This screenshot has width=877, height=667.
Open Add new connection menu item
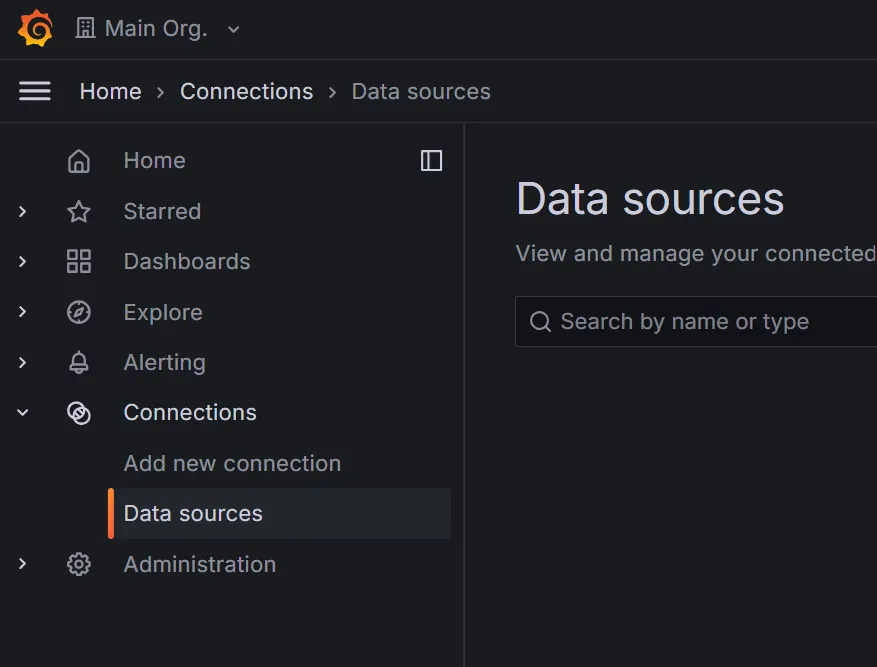(232, 463)
